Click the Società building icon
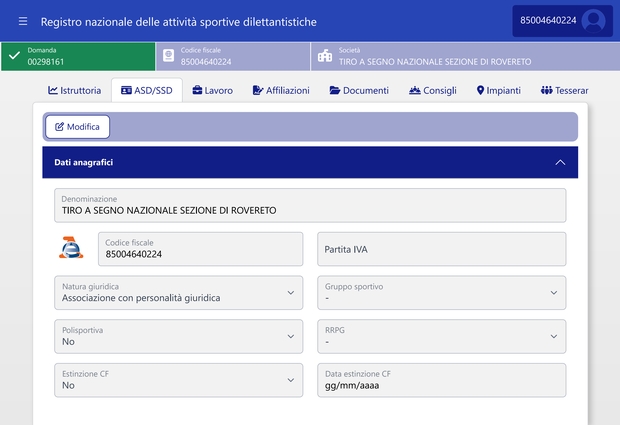The height and width of the screenshot is (425, 620). tap(325, 56)
